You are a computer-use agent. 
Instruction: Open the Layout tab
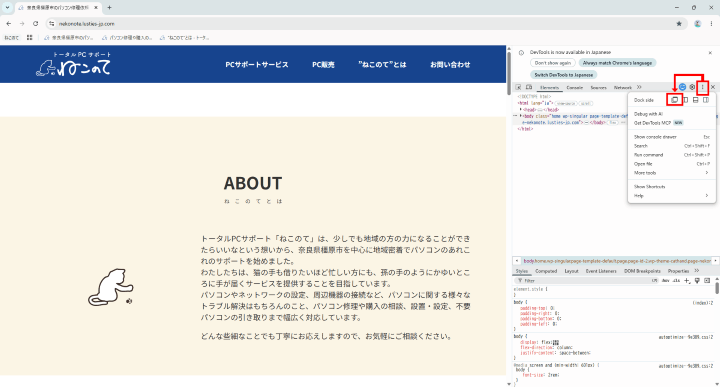(571, 271)
